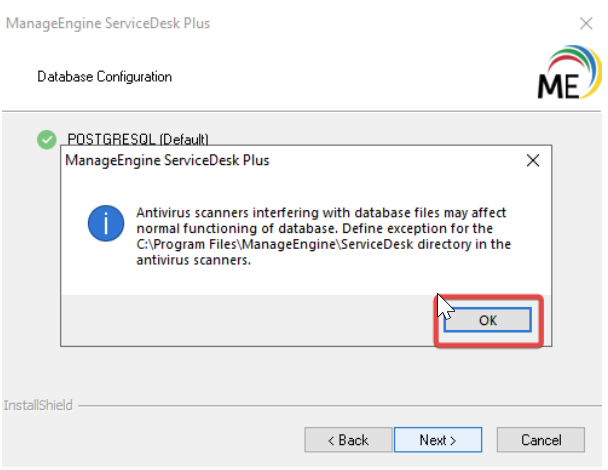This screenshot has width=608, height=470.
Task: Click the blue information icon
Action: point(105,223)
